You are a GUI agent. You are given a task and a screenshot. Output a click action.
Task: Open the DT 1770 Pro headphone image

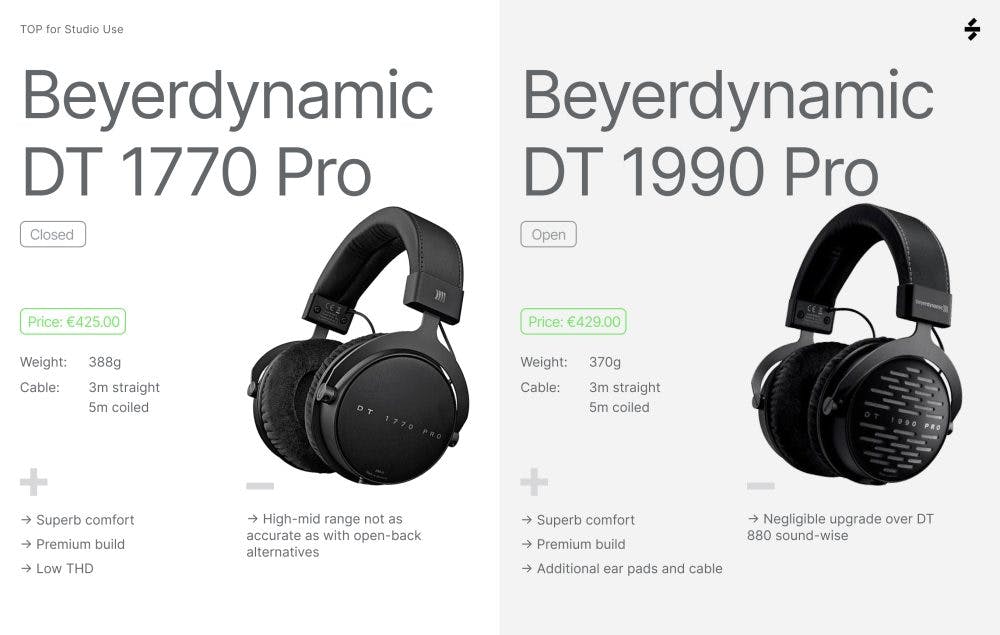point(358,346)
